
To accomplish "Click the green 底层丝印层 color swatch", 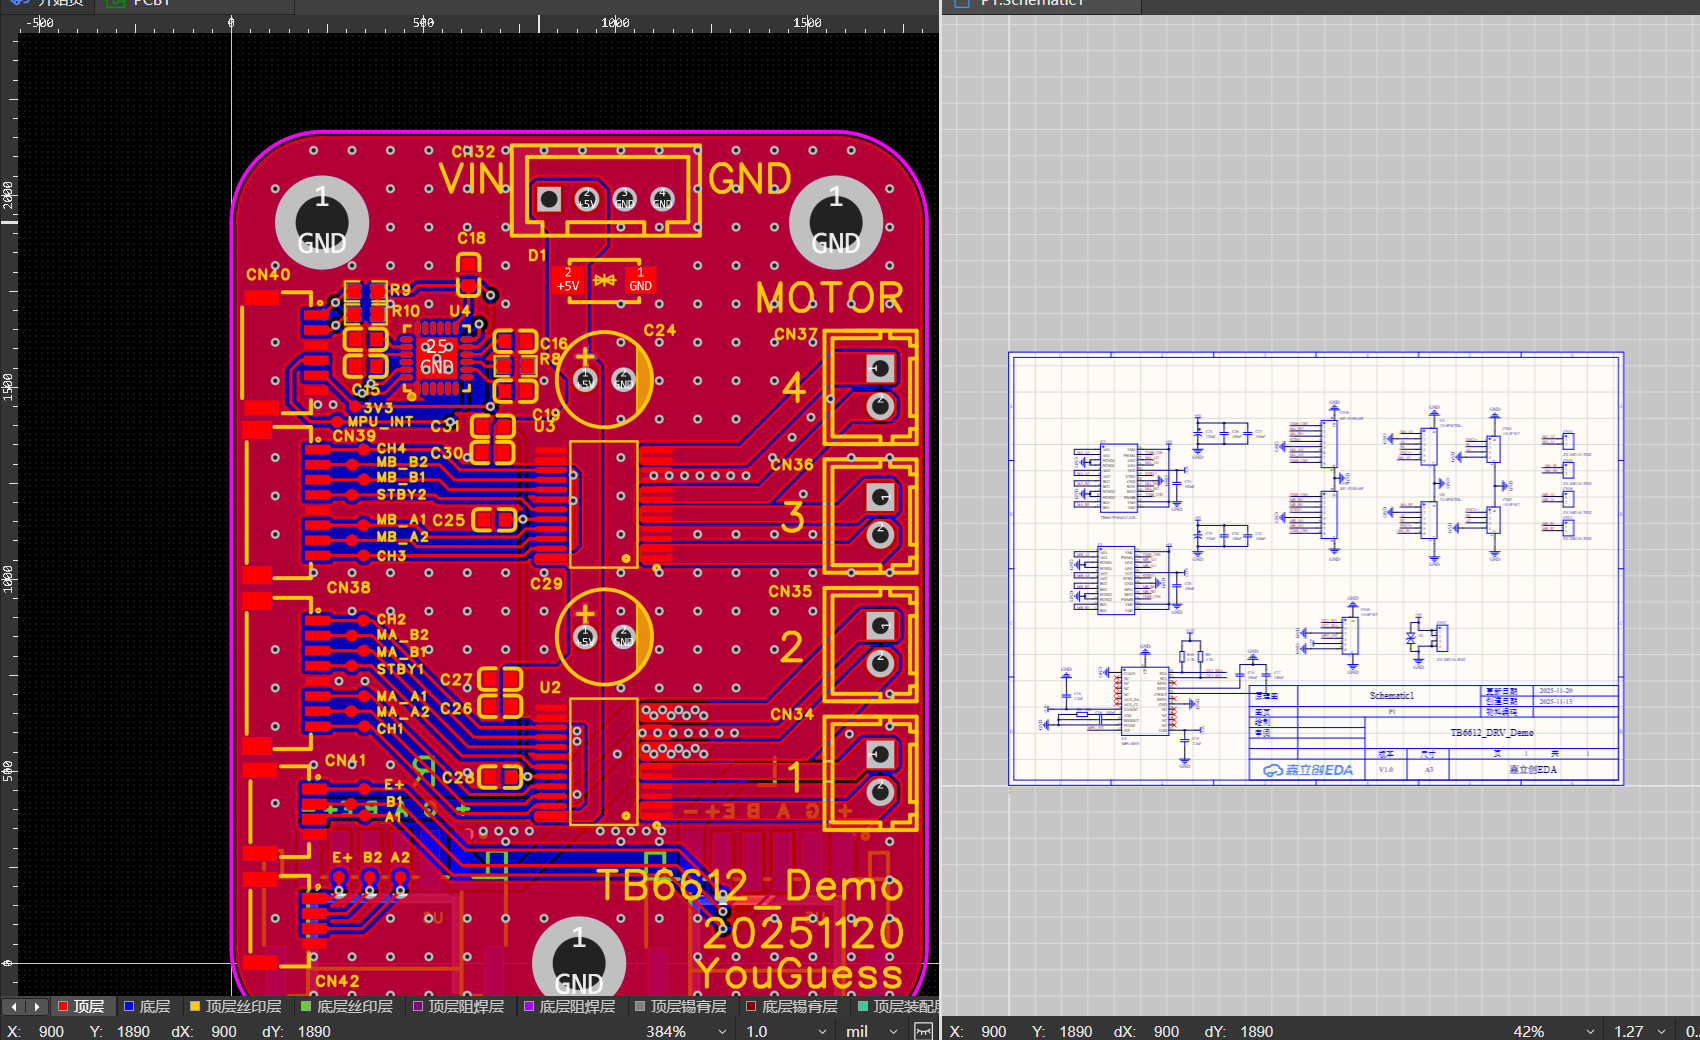I will pyautogui.click(x=307, y=1006).
